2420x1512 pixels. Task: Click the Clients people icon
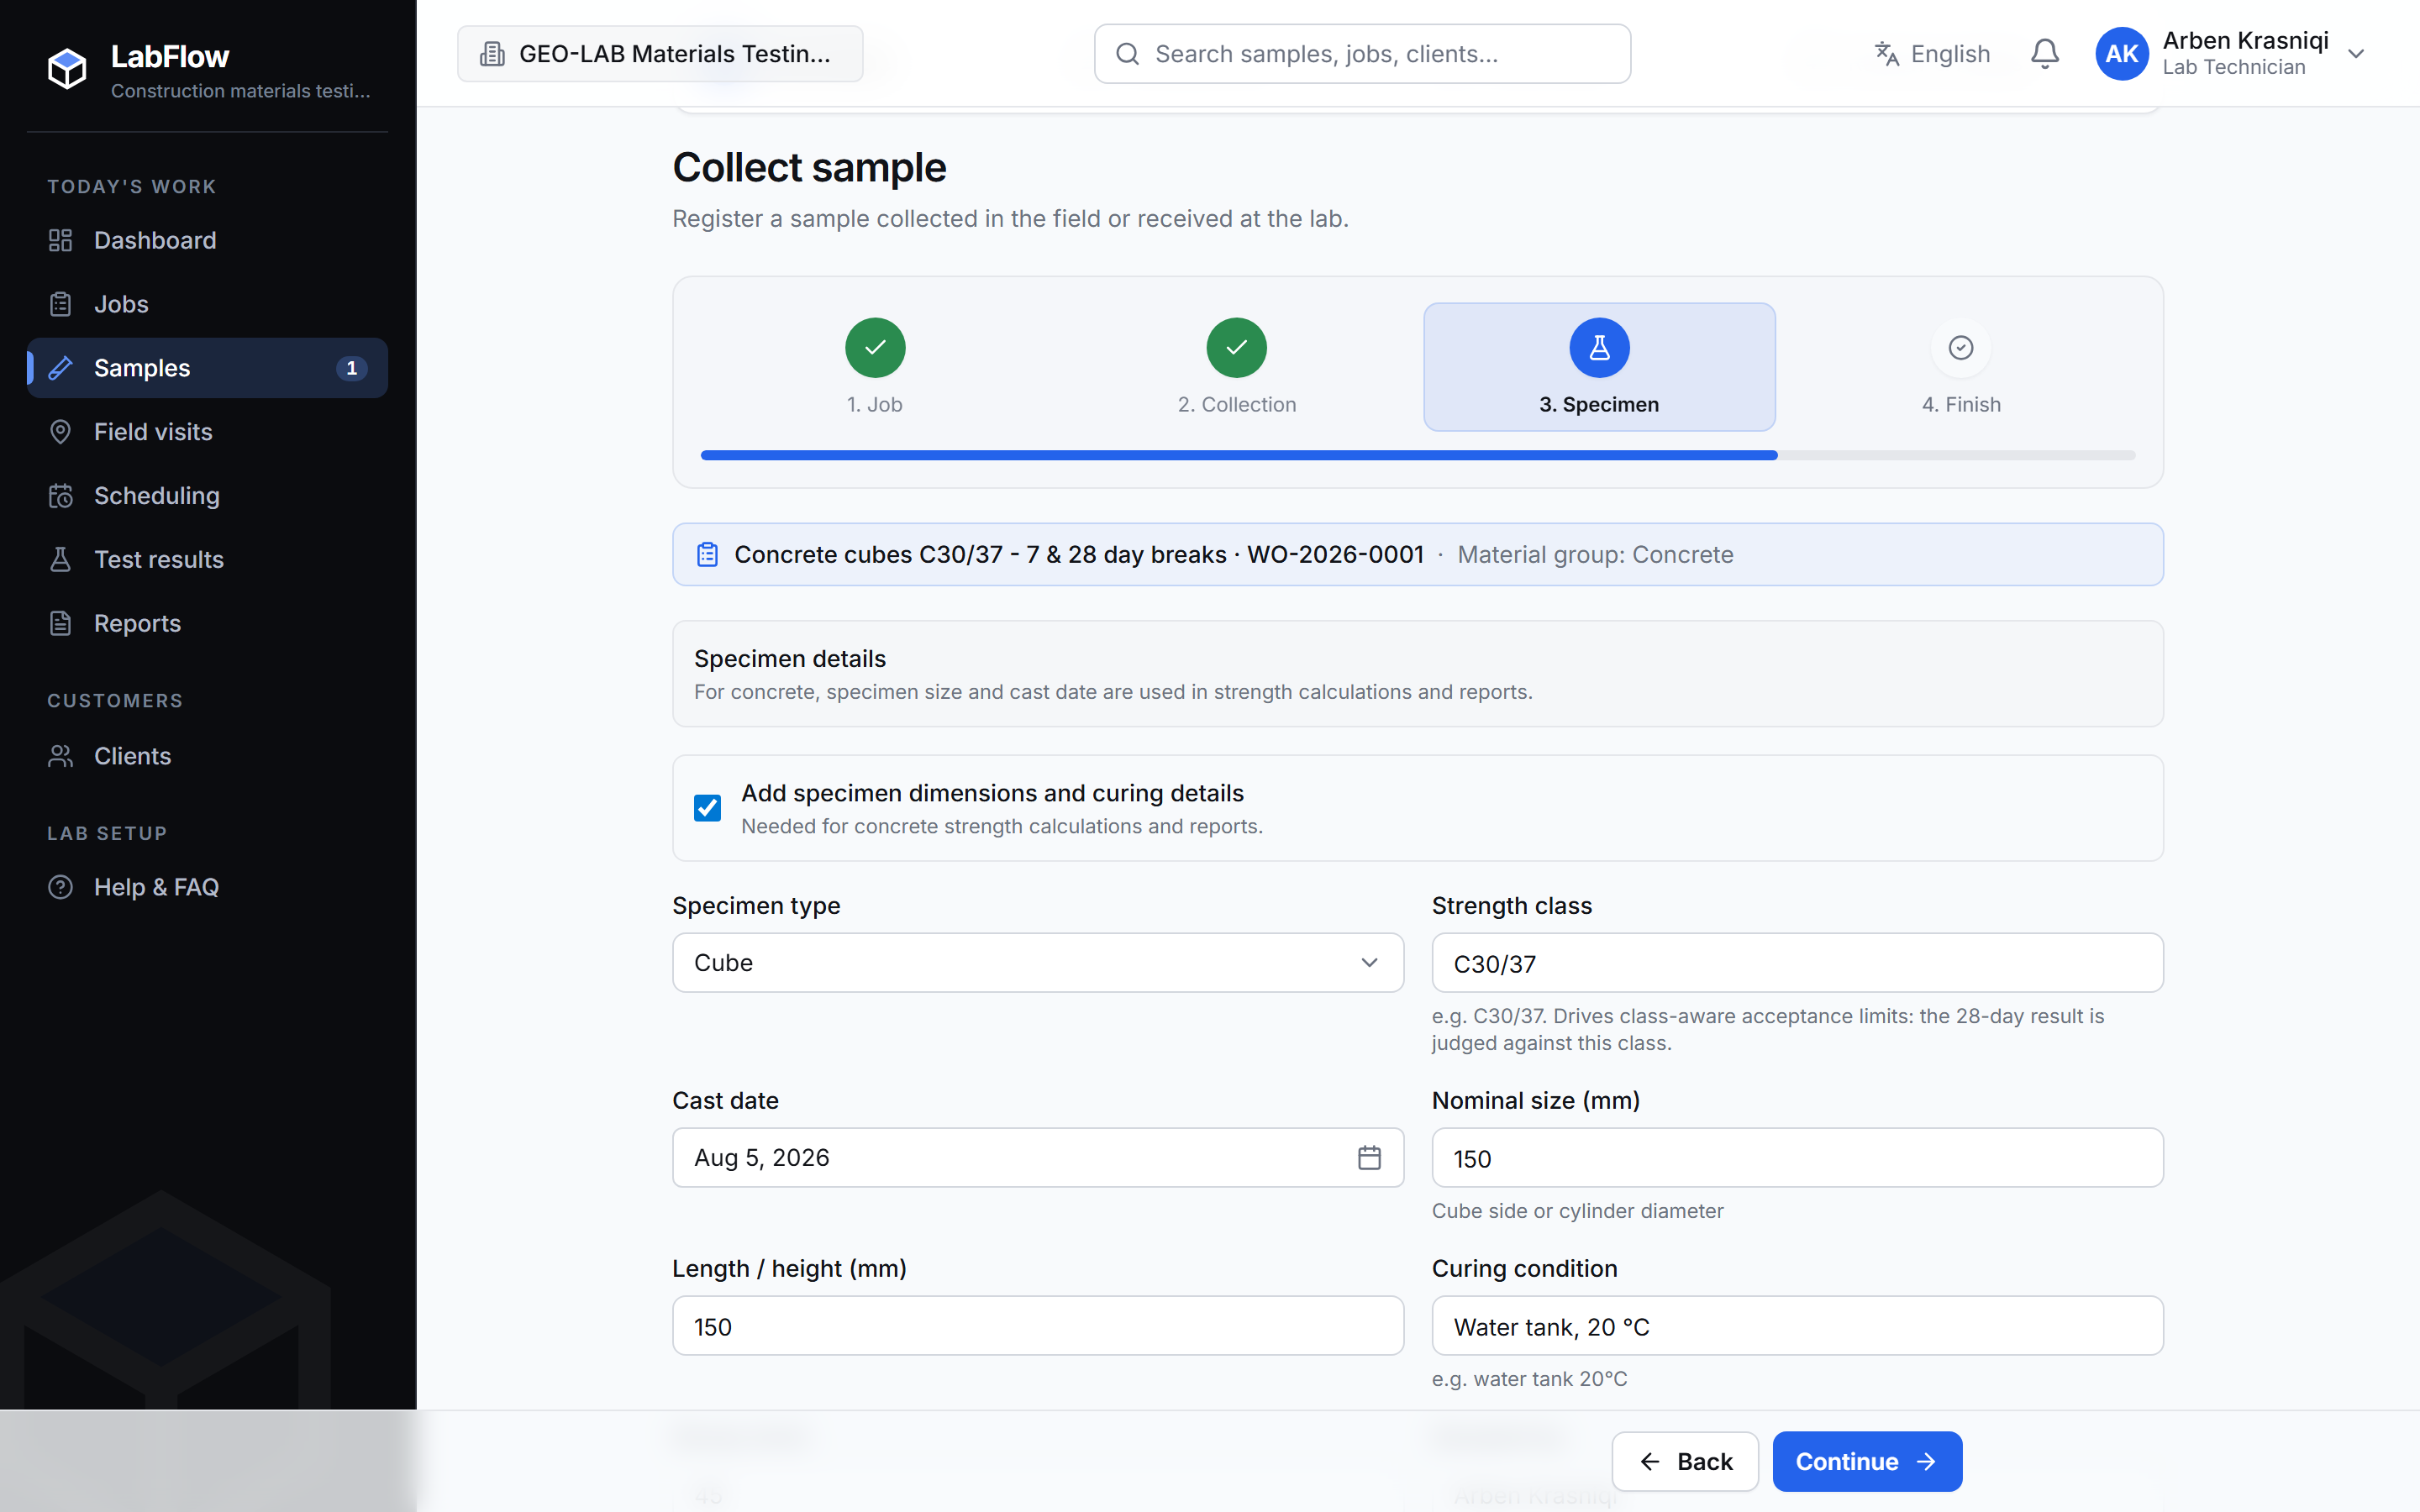[x=61, y=756]
